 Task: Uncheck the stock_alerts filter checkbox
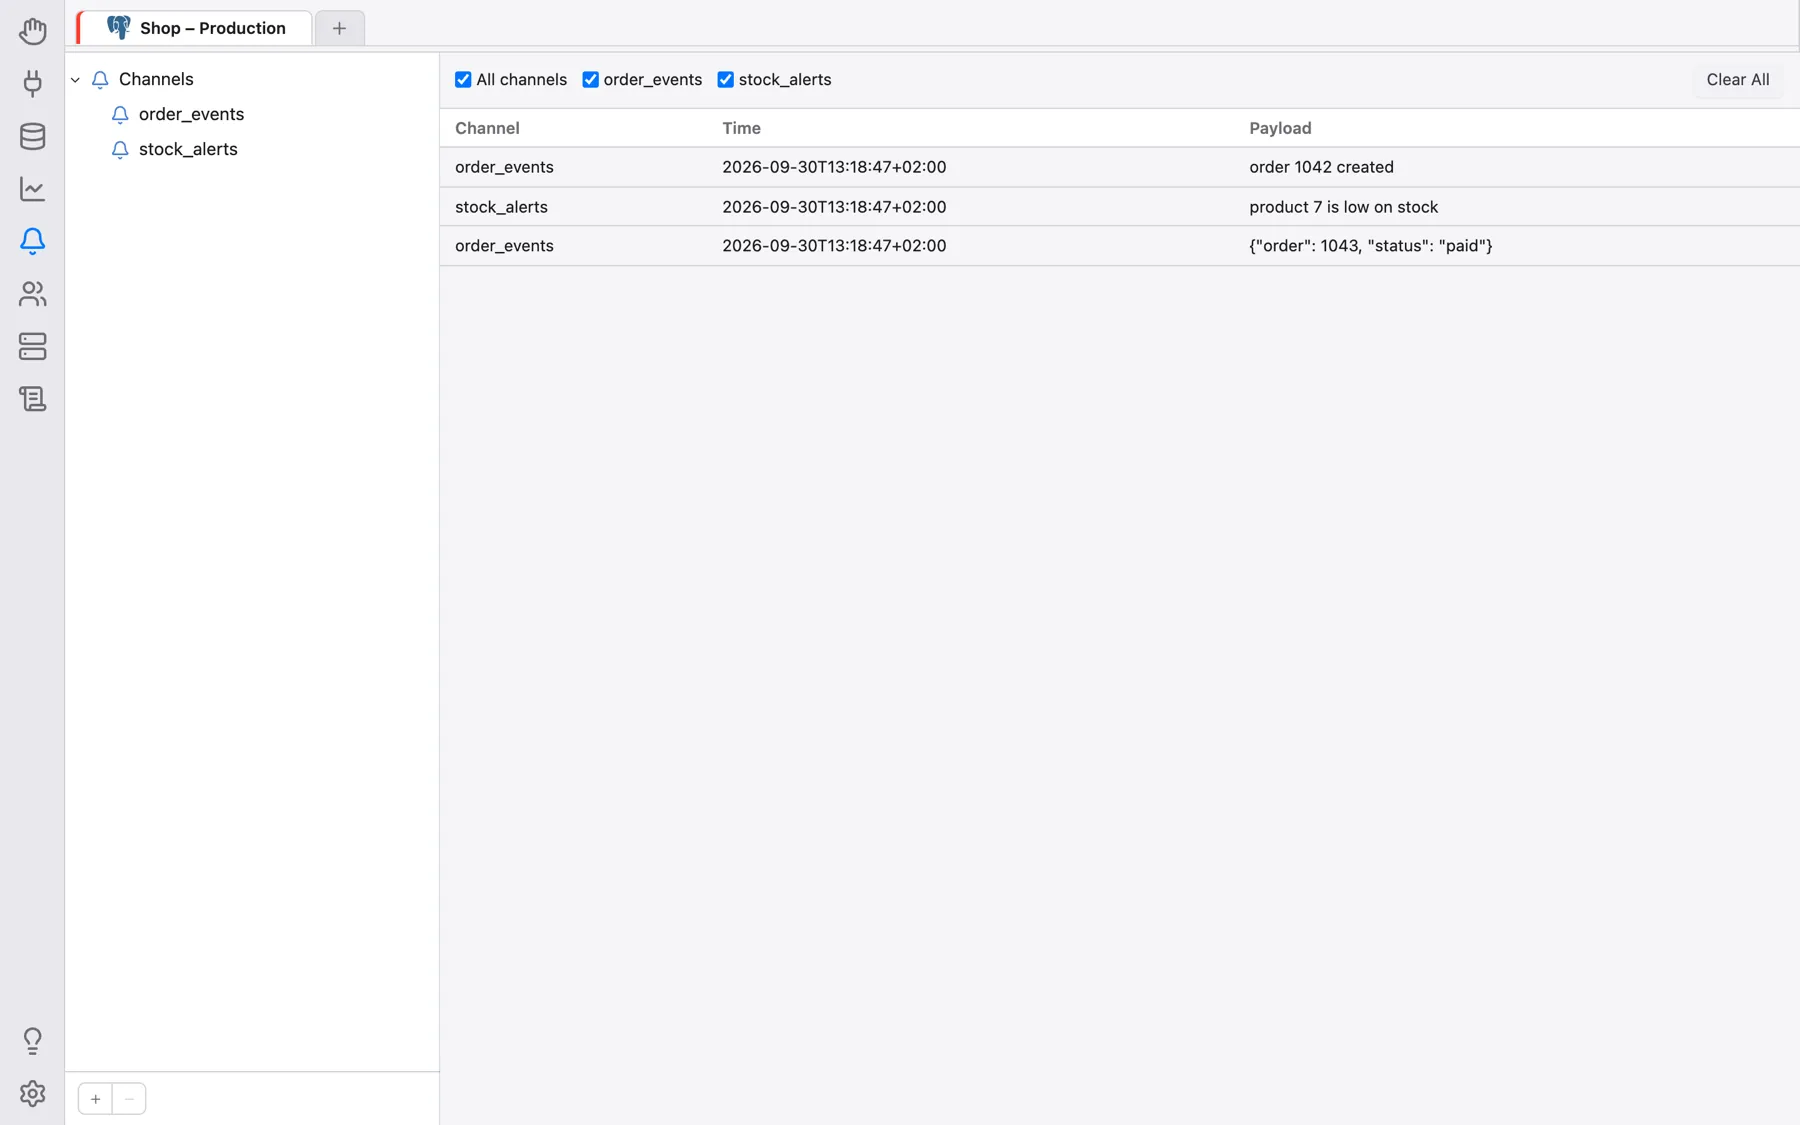726,79
